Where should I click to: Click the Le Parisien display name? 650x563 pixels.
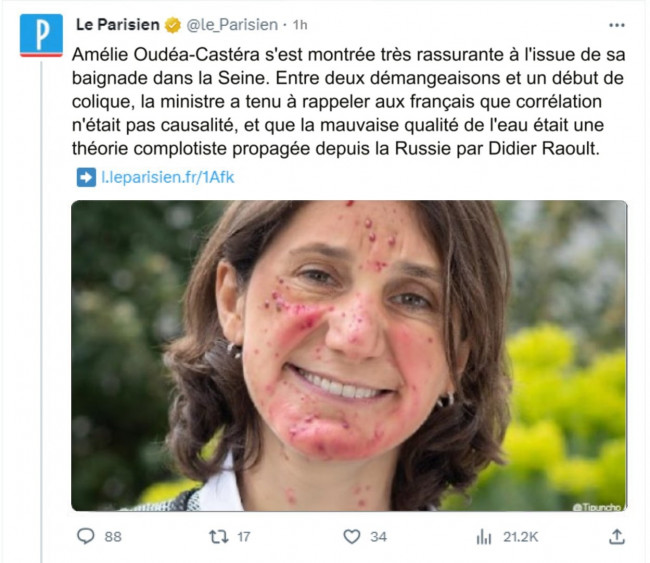point(118,25)
